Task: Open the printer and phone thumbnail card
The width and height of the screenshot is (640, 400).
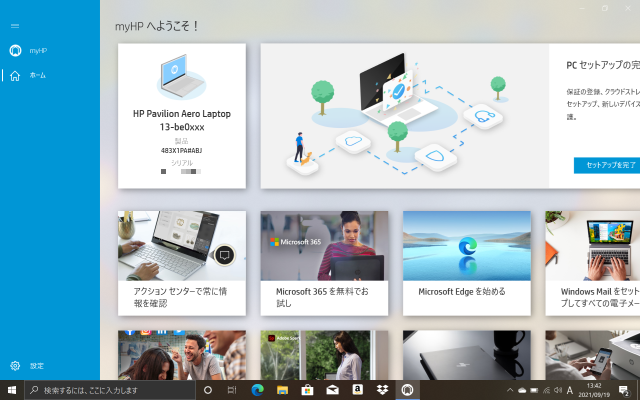Action: pos(593,355)
